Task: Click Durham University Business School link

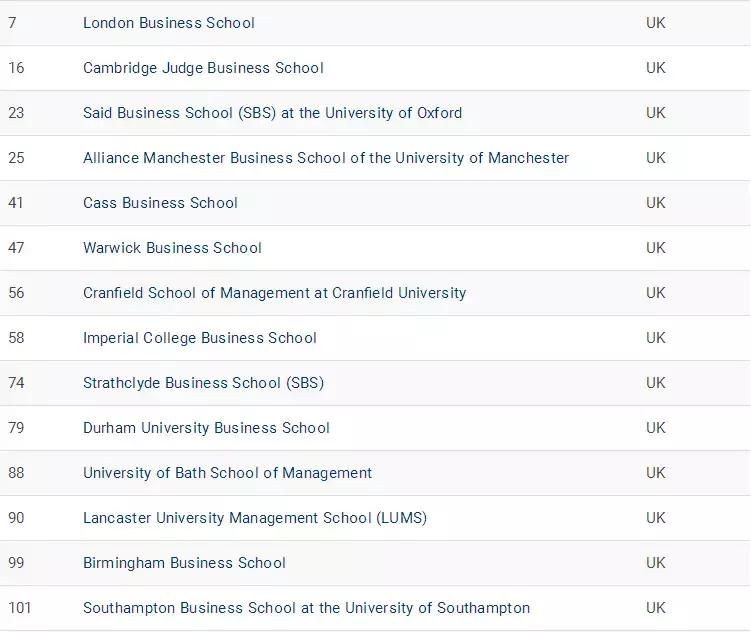Action: pos(206,428)
